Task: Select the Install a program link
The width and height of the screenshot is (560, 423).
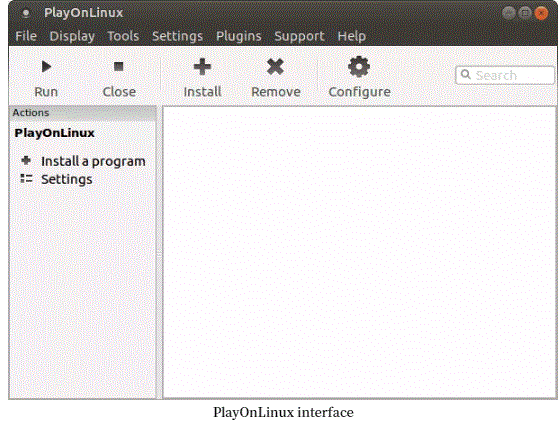Action: click(x=93, y=161)
